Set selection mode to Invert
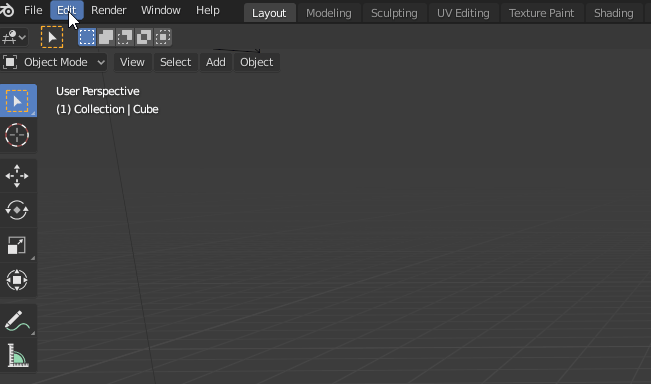Image resolution: width=651 pixels, height=384 pixels. [144, 37]
